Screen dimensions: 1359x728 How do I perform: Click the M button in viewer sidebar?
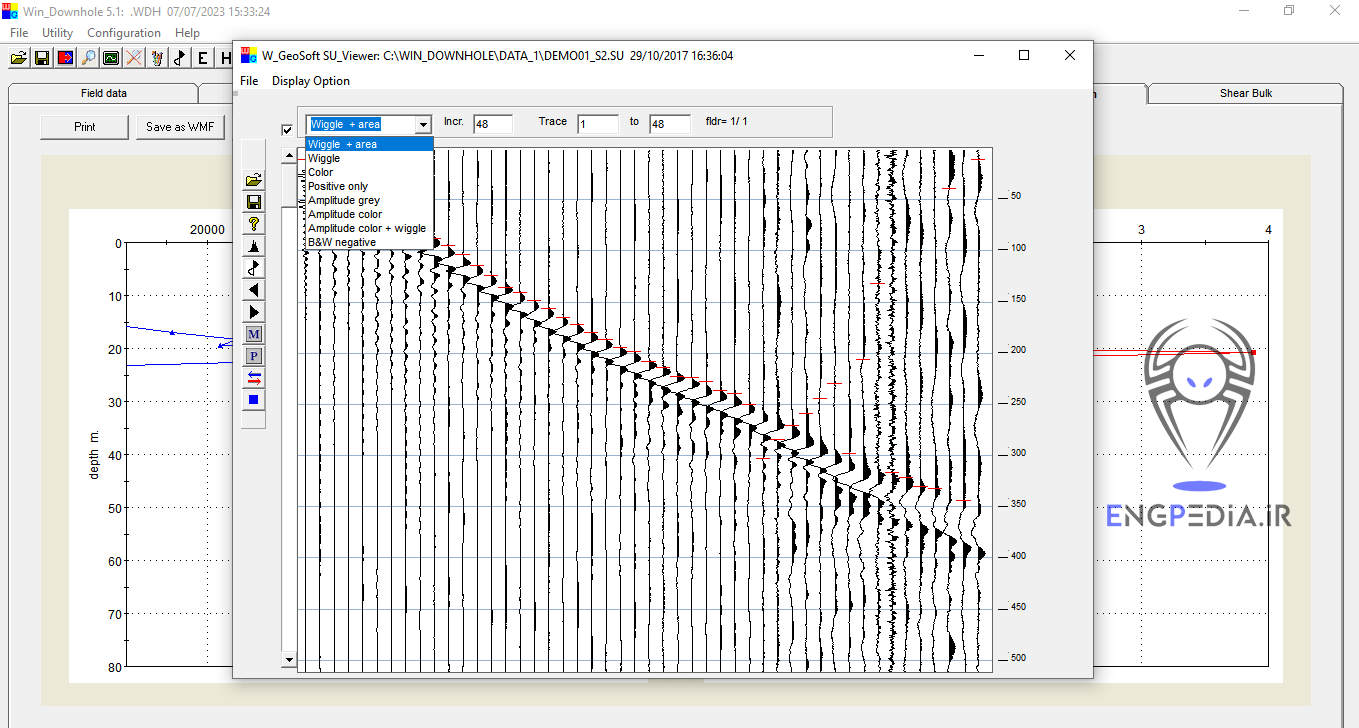(254, 334)
